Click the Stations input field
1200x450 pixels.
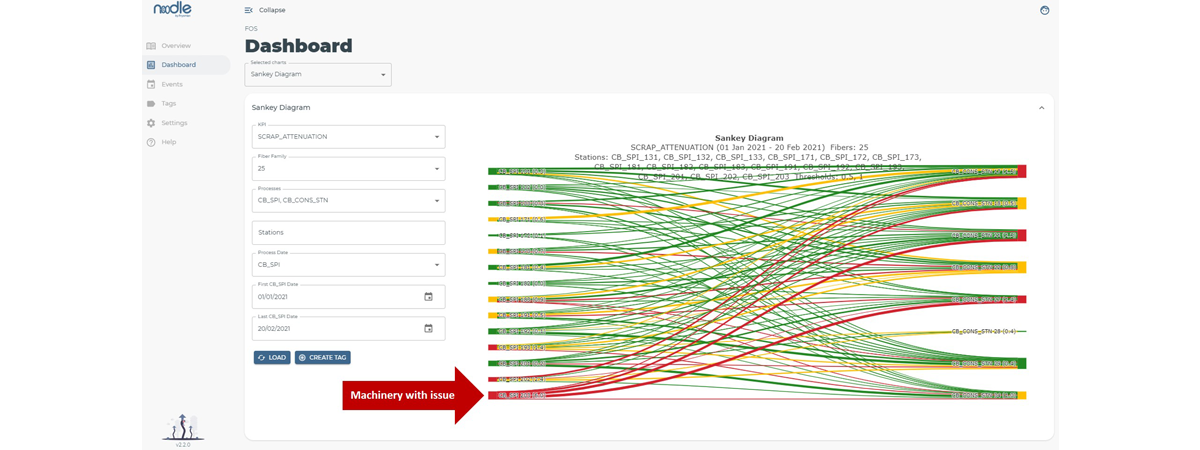click(348, 233)
